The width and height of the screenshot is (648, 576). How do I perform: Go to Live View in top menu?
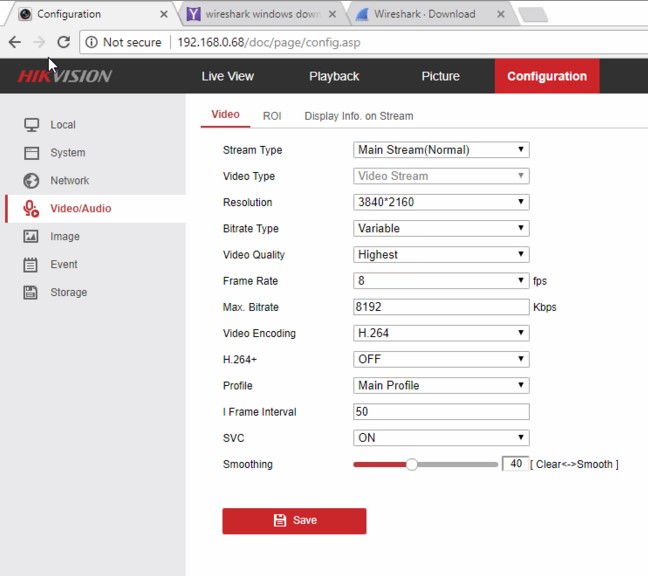click(227, 76)
